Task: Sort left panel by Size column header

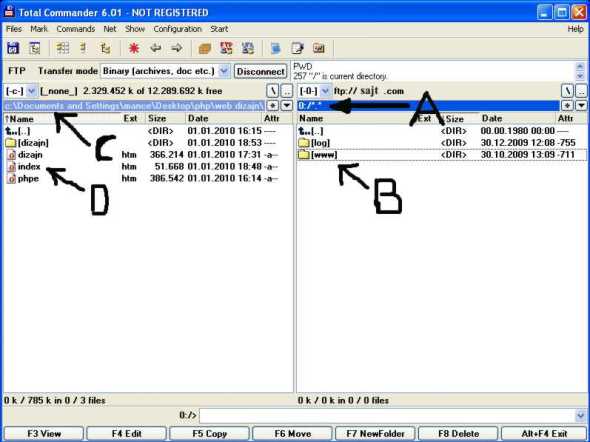Action: coord(165,119)
